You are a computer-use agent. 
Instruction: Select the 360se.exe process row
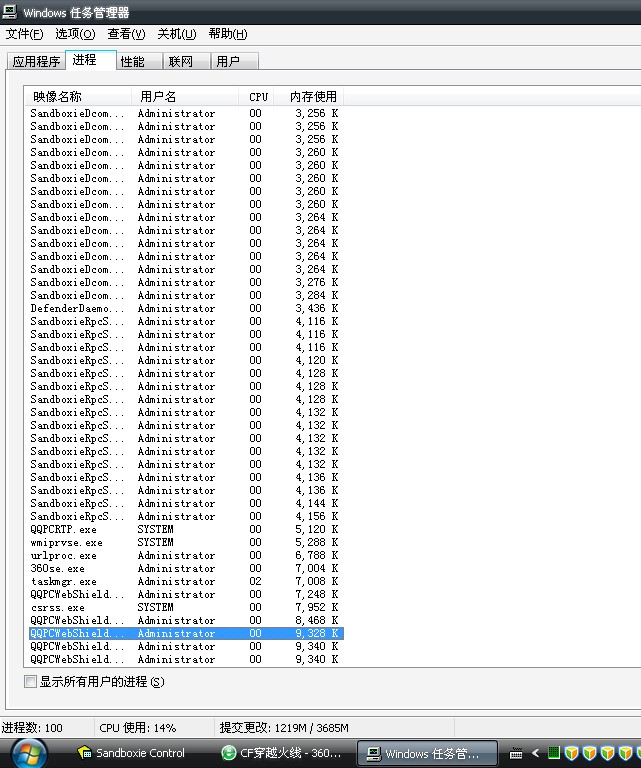tap(186, 569)
